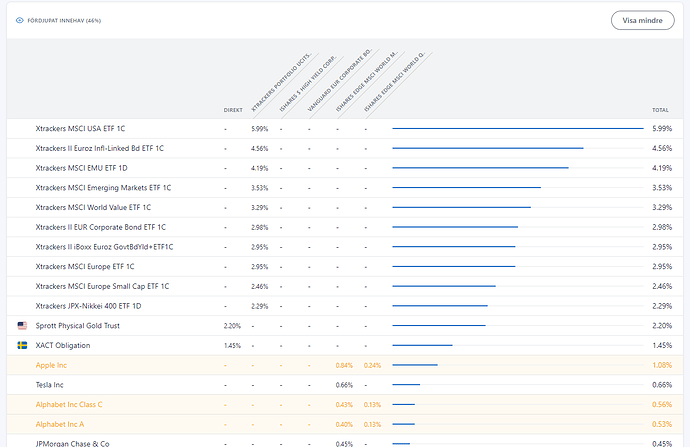Open Xtrackers MSCI Emerging Markets ETF 1C
Screen dimensions: 690x447
point(103,188)
